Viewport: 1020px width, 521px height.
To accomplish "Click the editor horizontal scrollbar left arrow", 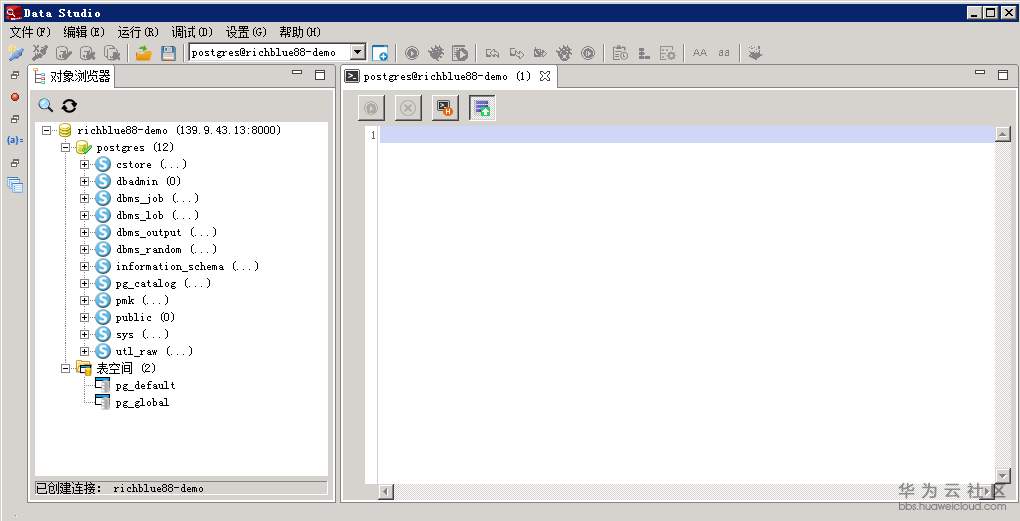I will 386,492.
